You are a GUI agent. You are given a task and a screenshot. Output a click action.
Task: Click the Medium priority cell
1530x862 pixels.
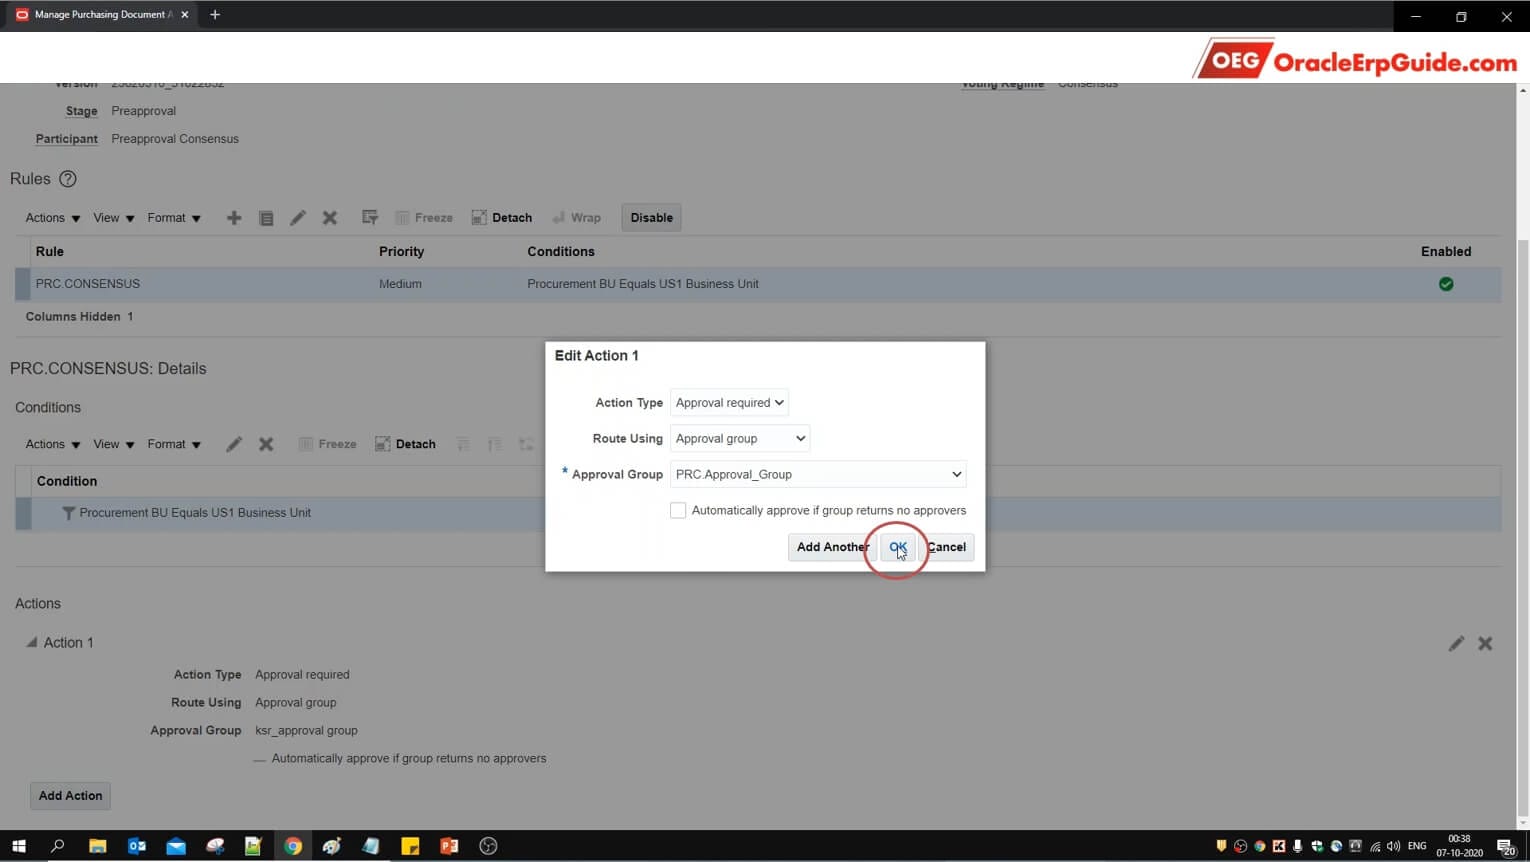[x=400, y=284]
